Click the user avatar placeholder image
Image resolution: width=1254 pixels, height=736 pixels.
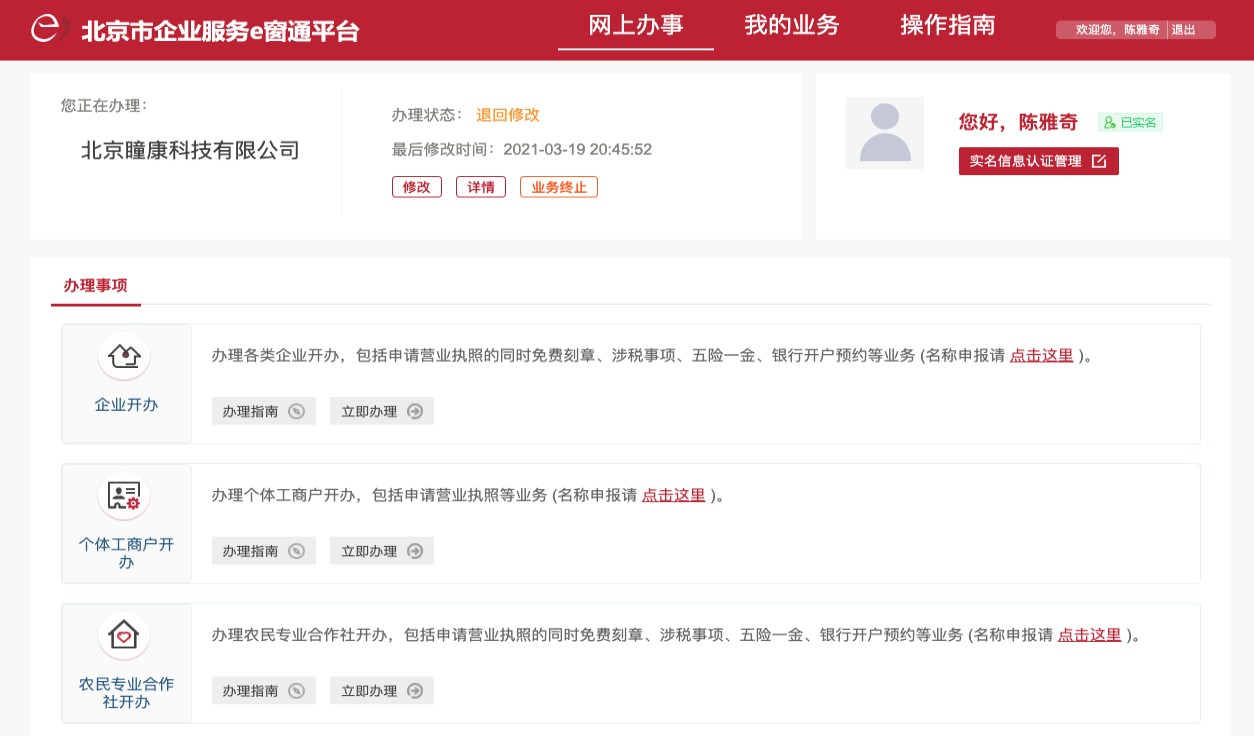click(x=884, y=133)
